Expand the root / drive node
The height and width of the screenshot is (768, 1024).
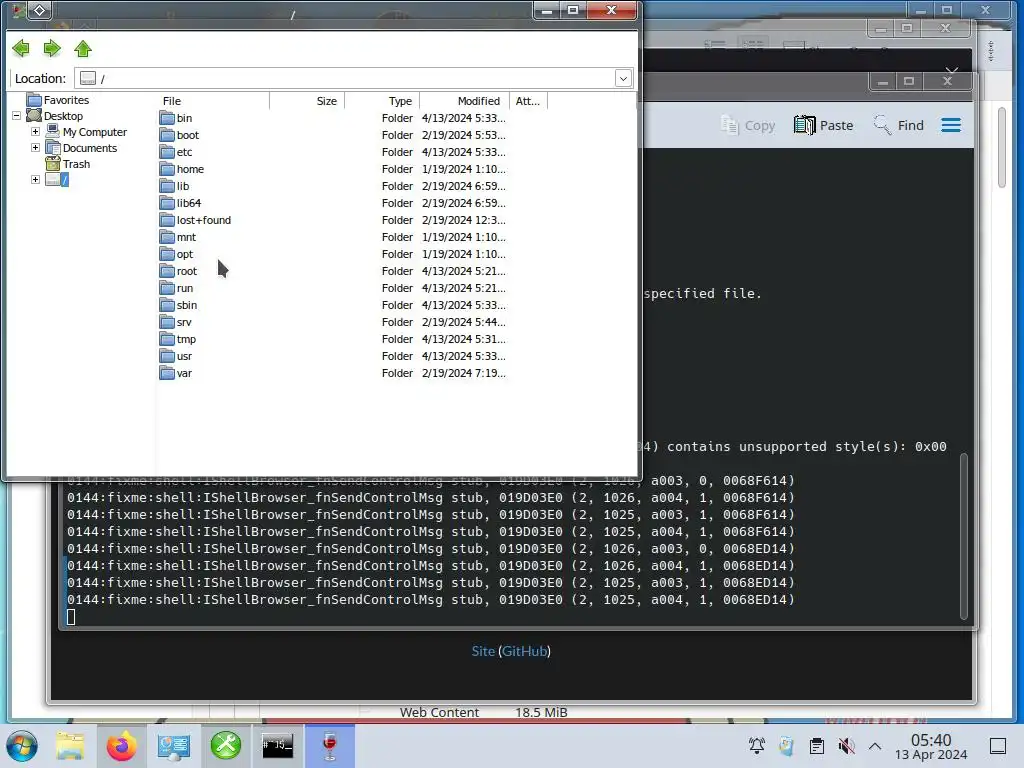[x=35, y=180]
